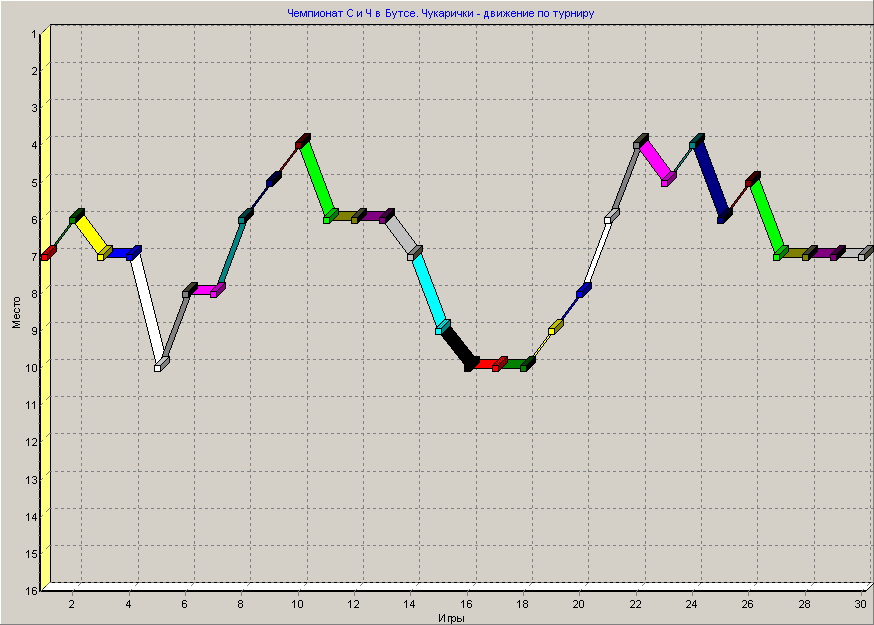Viewport: 874px width, 625px height.
Task: Select the thick dark blue segment after game 24
Action: coord(711,178)
